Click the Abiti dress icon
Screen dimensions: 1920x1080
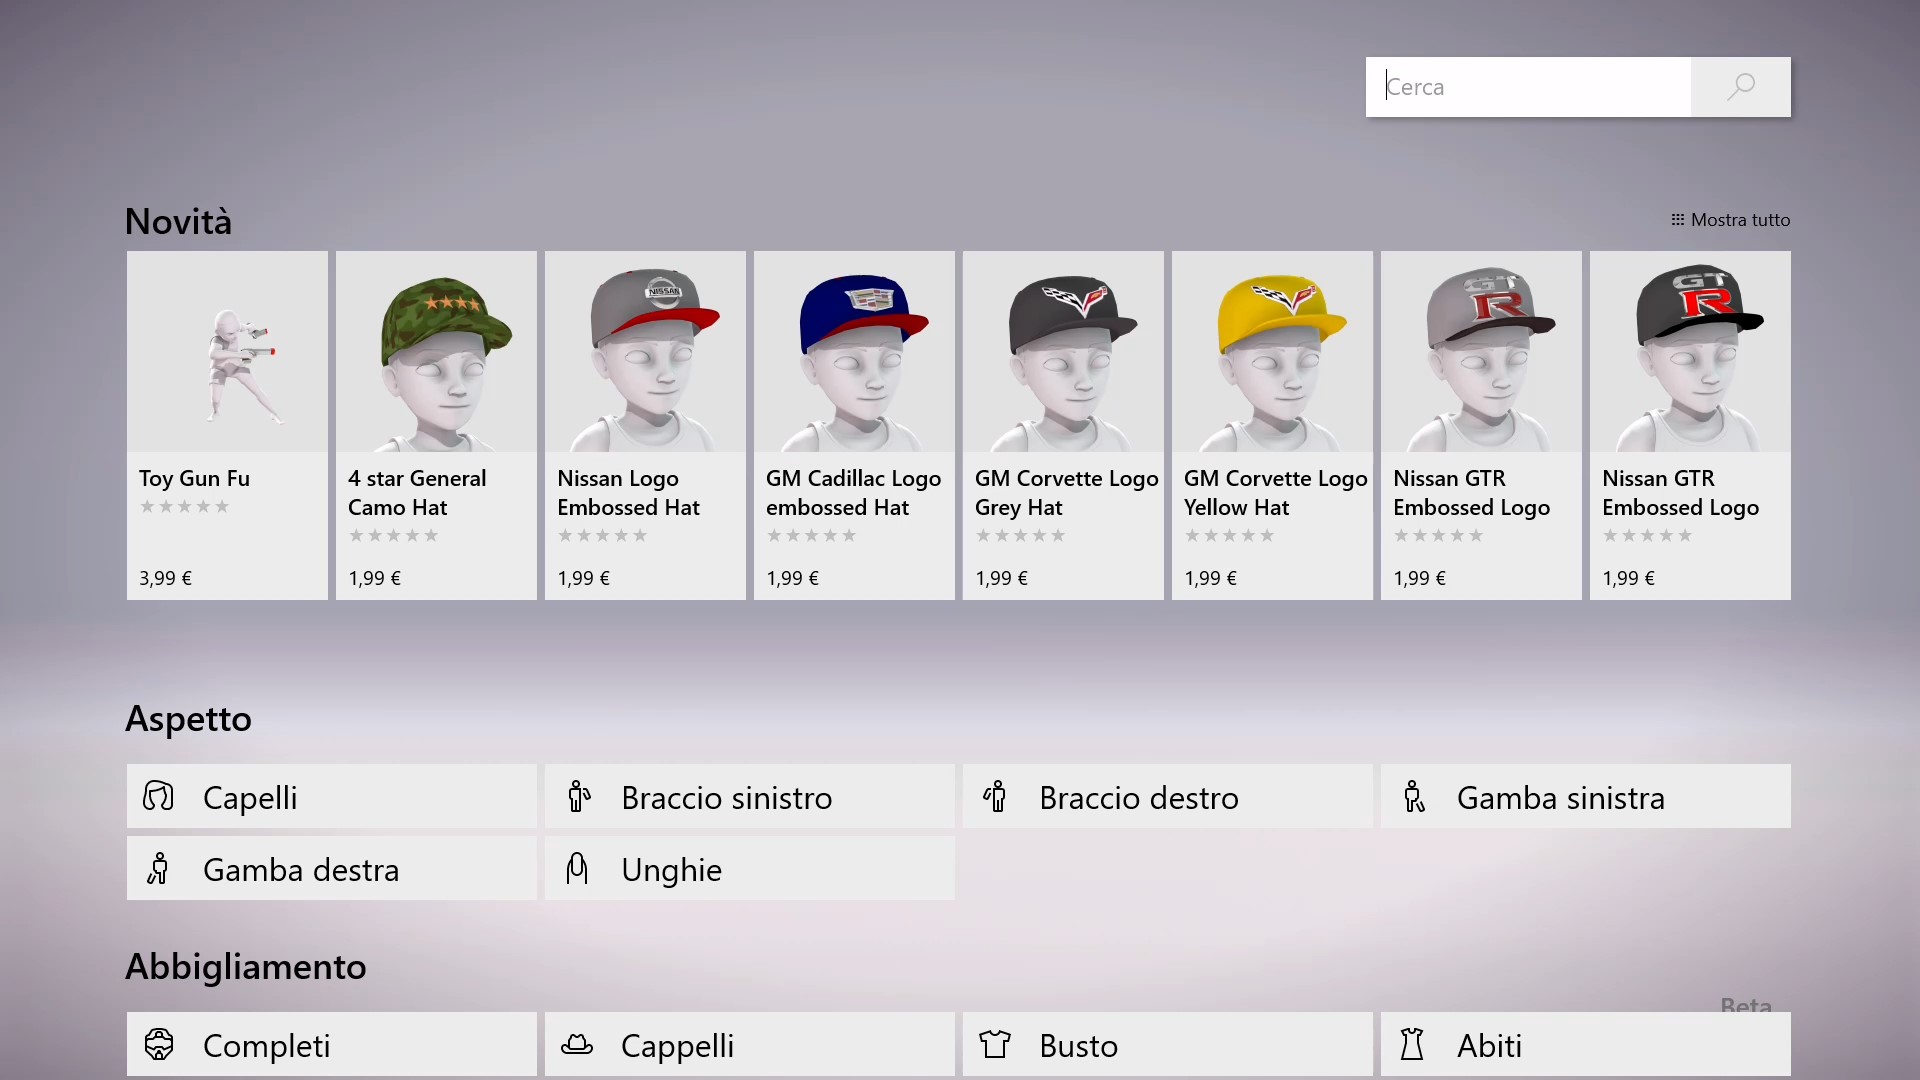click(1412, 1044)
